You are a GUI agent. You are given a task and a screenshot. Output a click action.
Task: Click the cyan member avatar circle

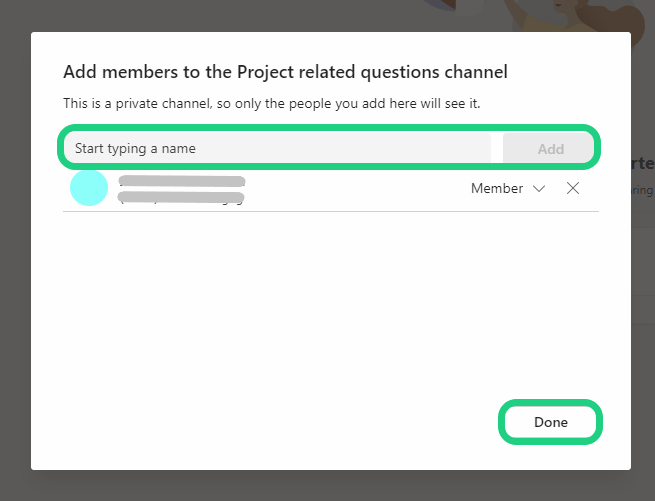(89, 188)
